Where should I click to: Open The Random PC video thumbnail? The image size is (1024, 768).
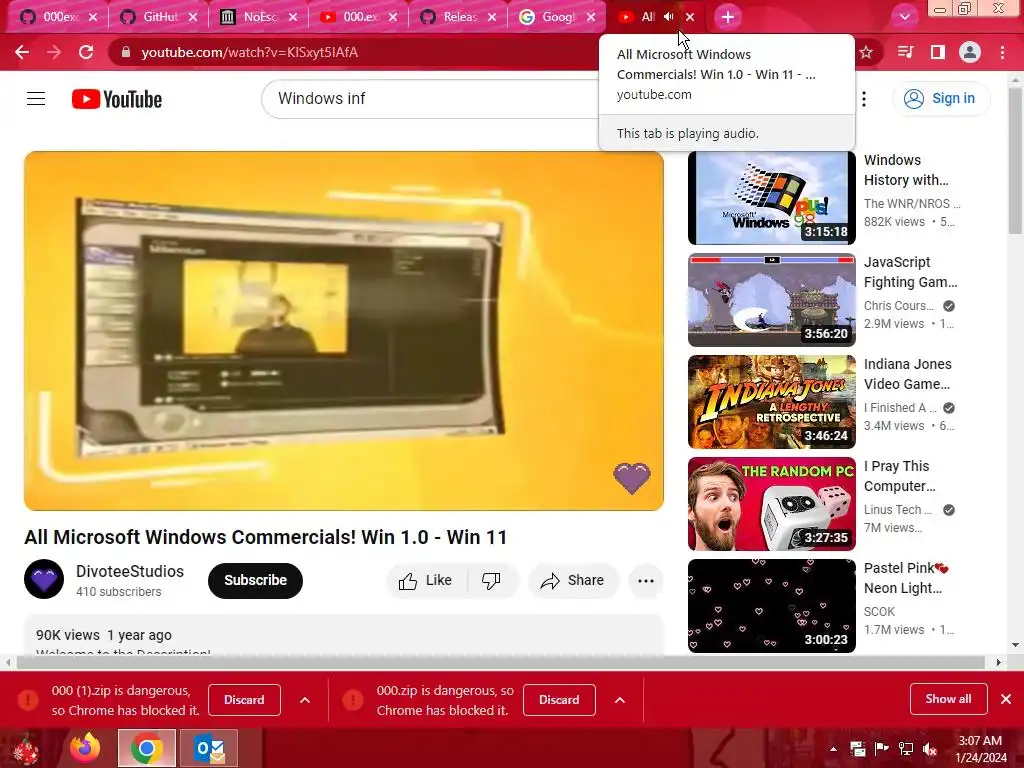click(x=771, y=504)
